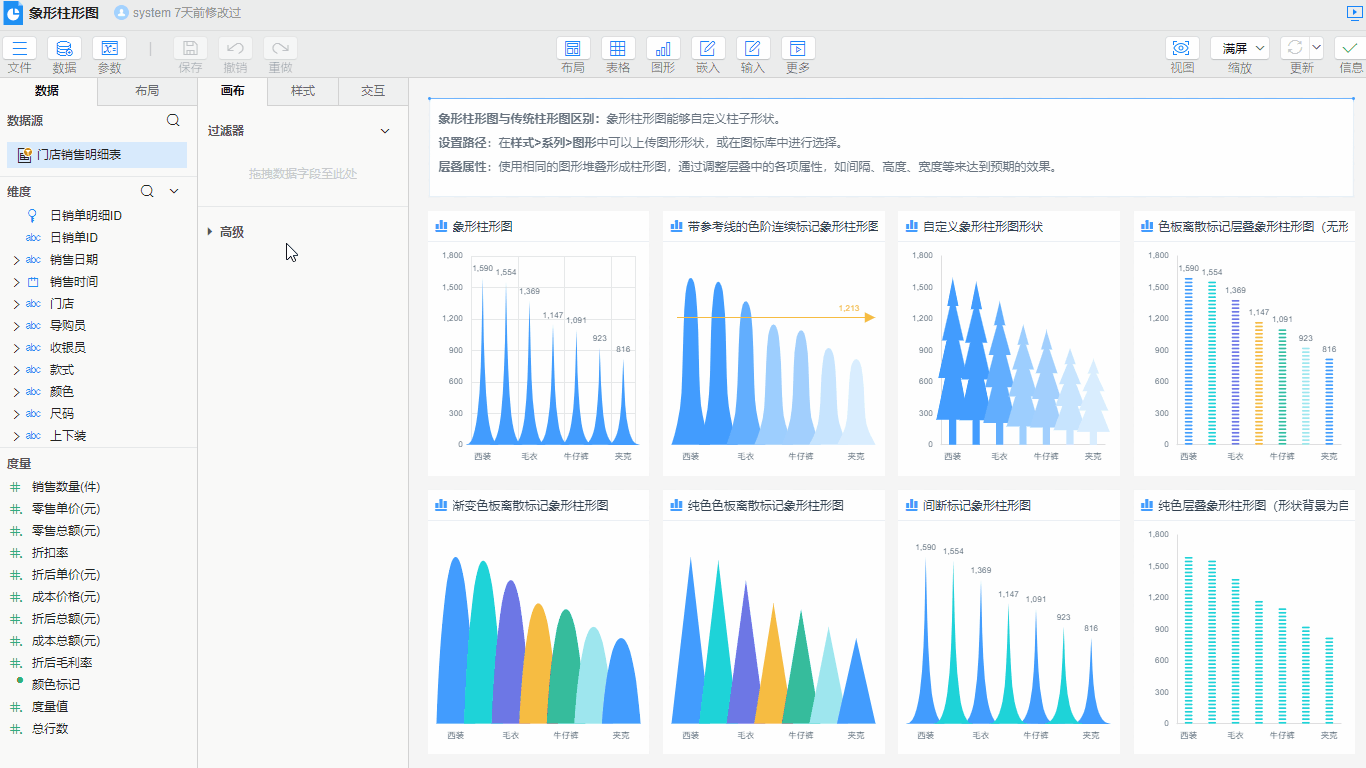Switch to the 样式 (Style) tab

click(303, 91)
